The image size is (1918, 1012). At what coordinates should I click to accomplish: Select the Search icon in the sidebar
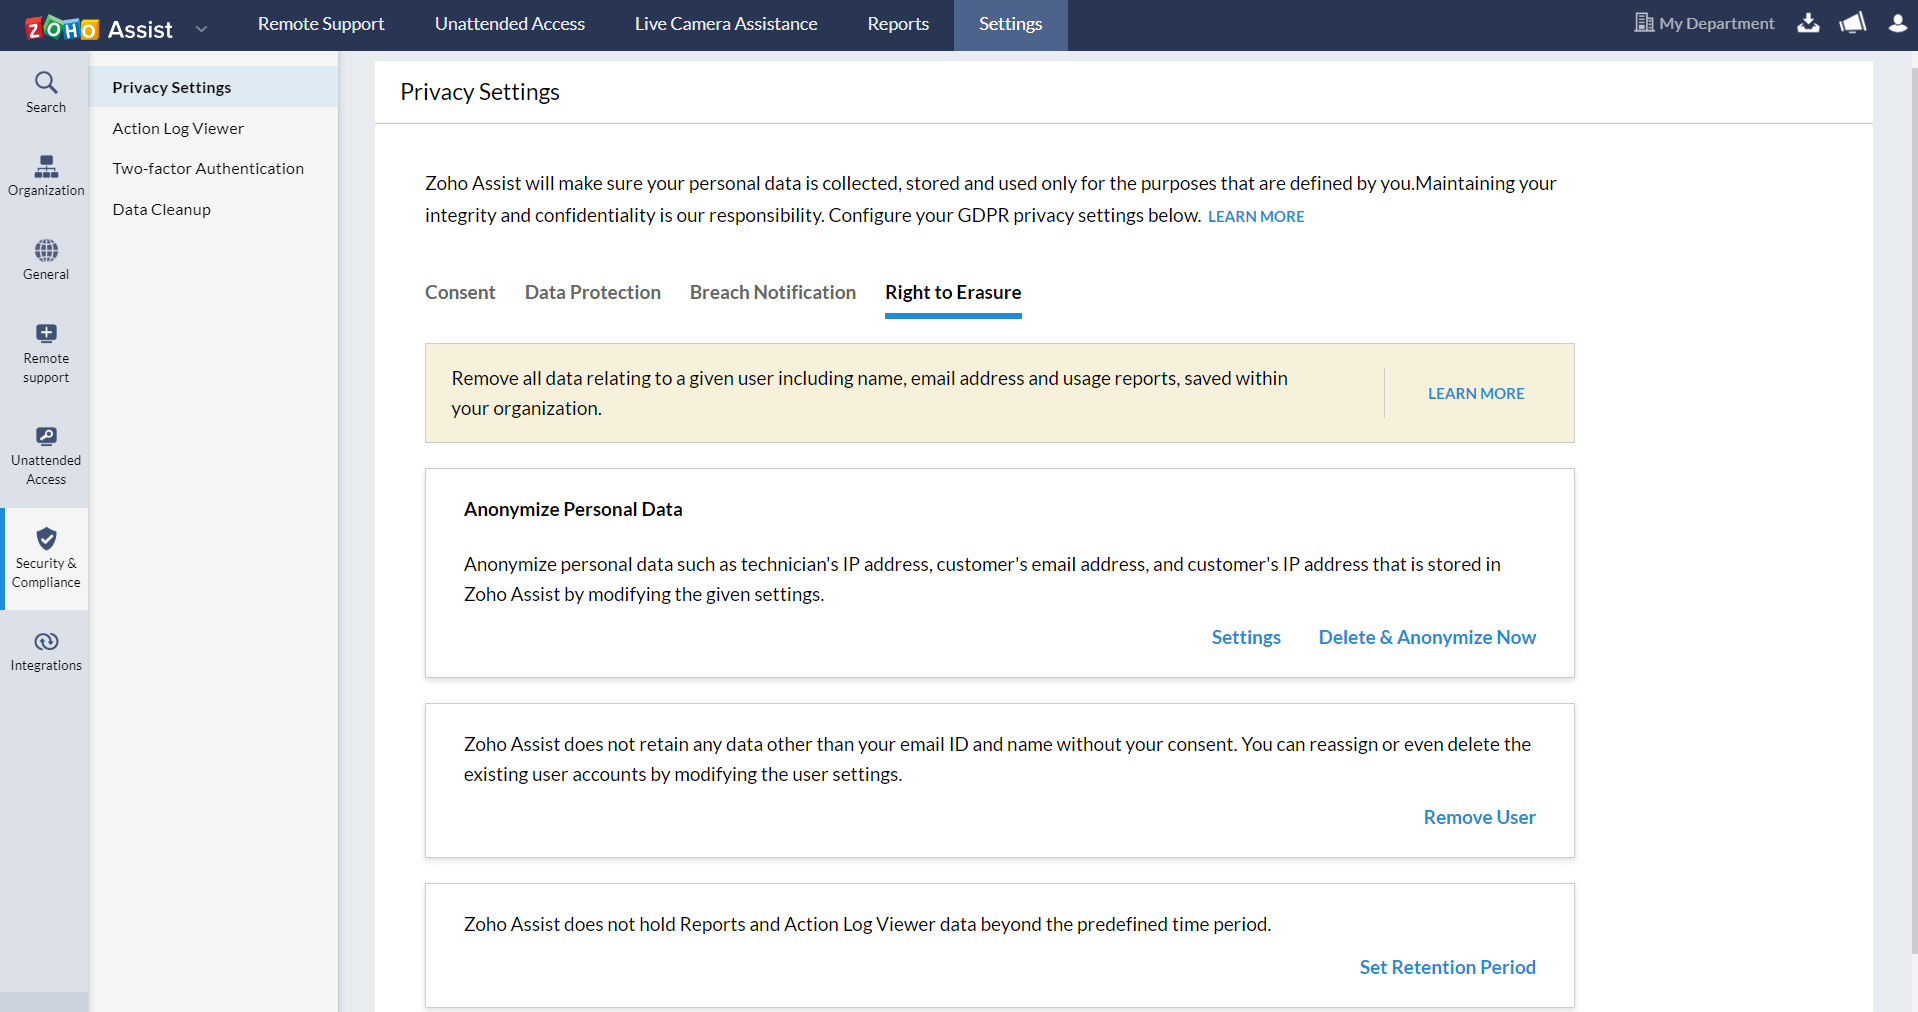coord(45,90)
